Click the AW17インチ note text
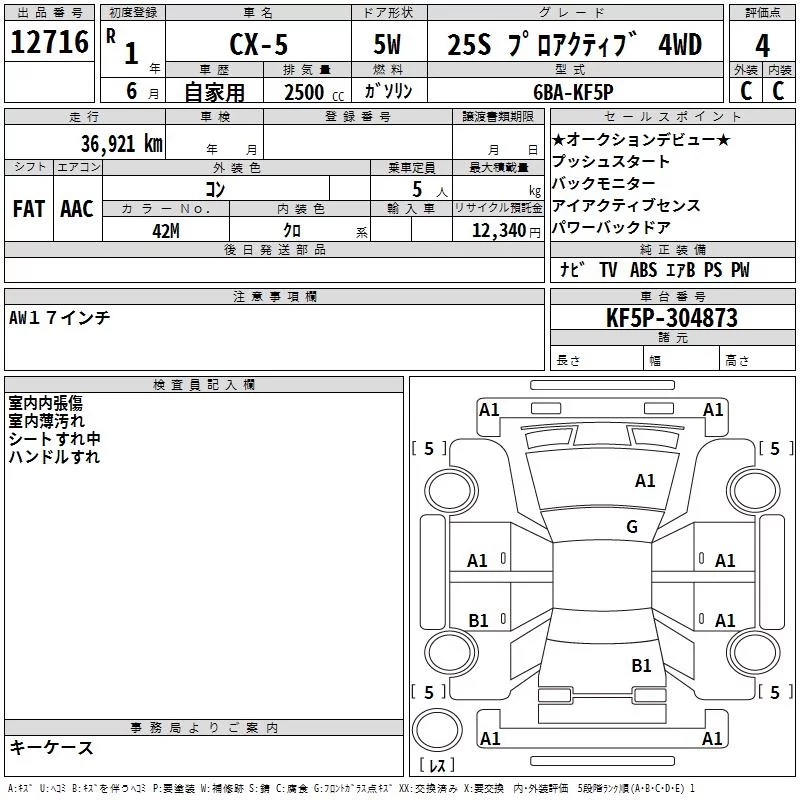 point(60,317)
